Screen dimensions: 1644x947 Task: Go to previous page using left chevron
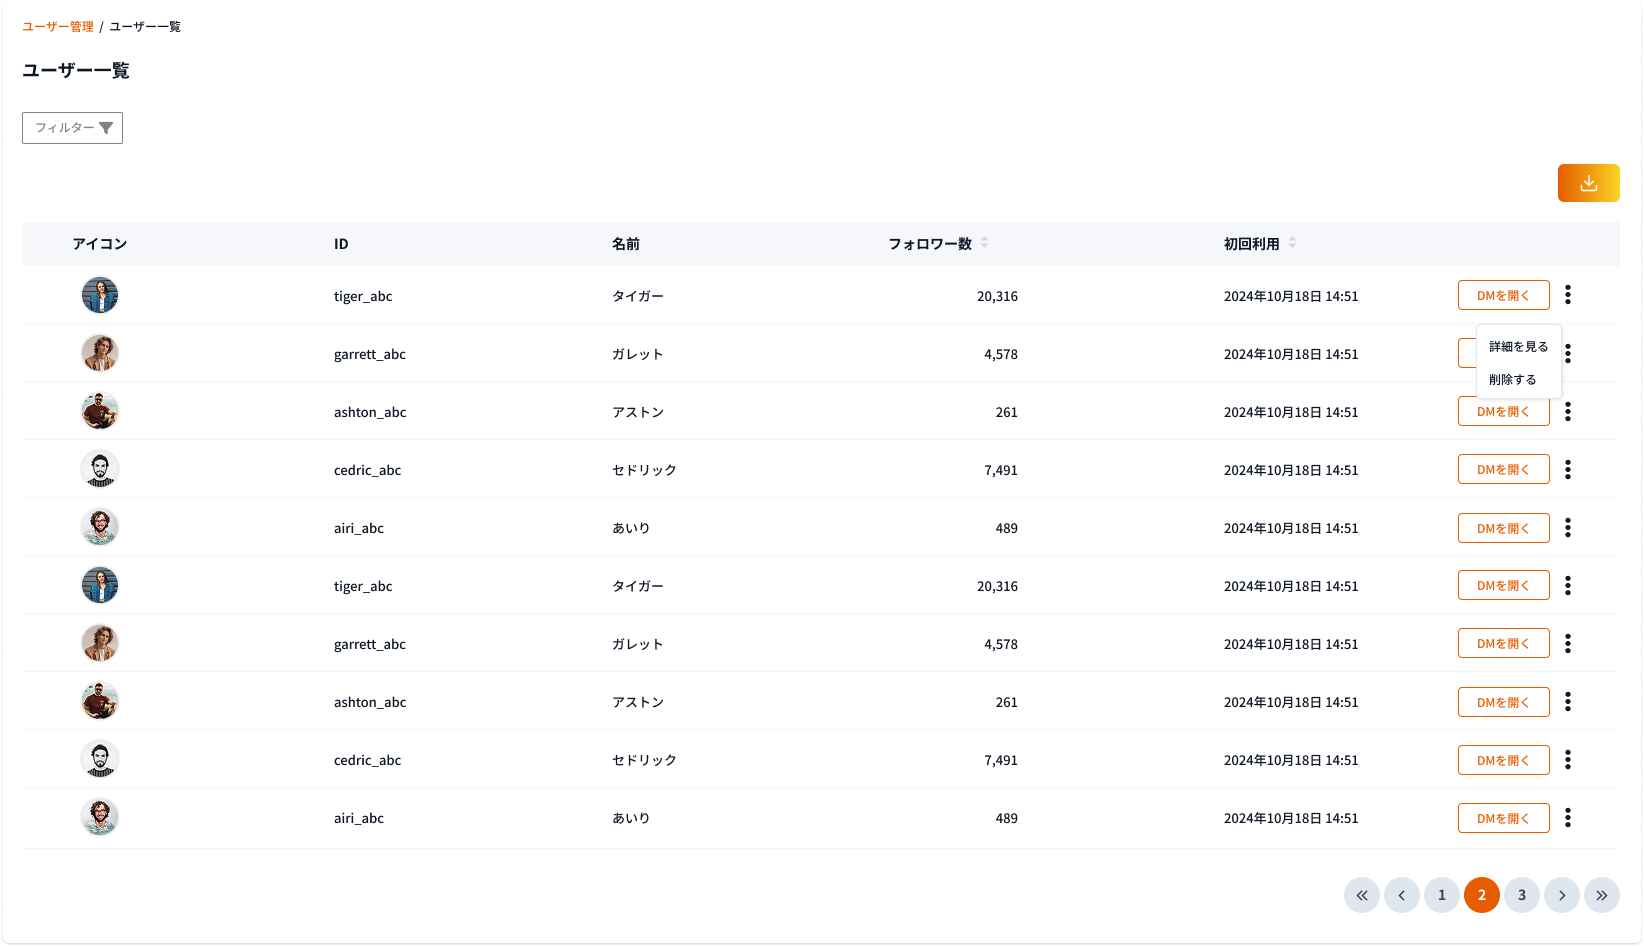(1401, 895)
